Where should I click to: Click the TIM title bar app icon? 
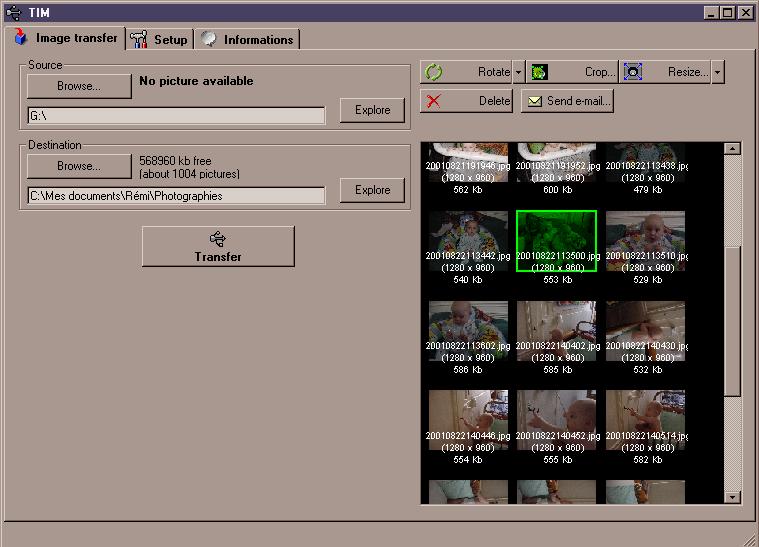click(x=14, y=13)
